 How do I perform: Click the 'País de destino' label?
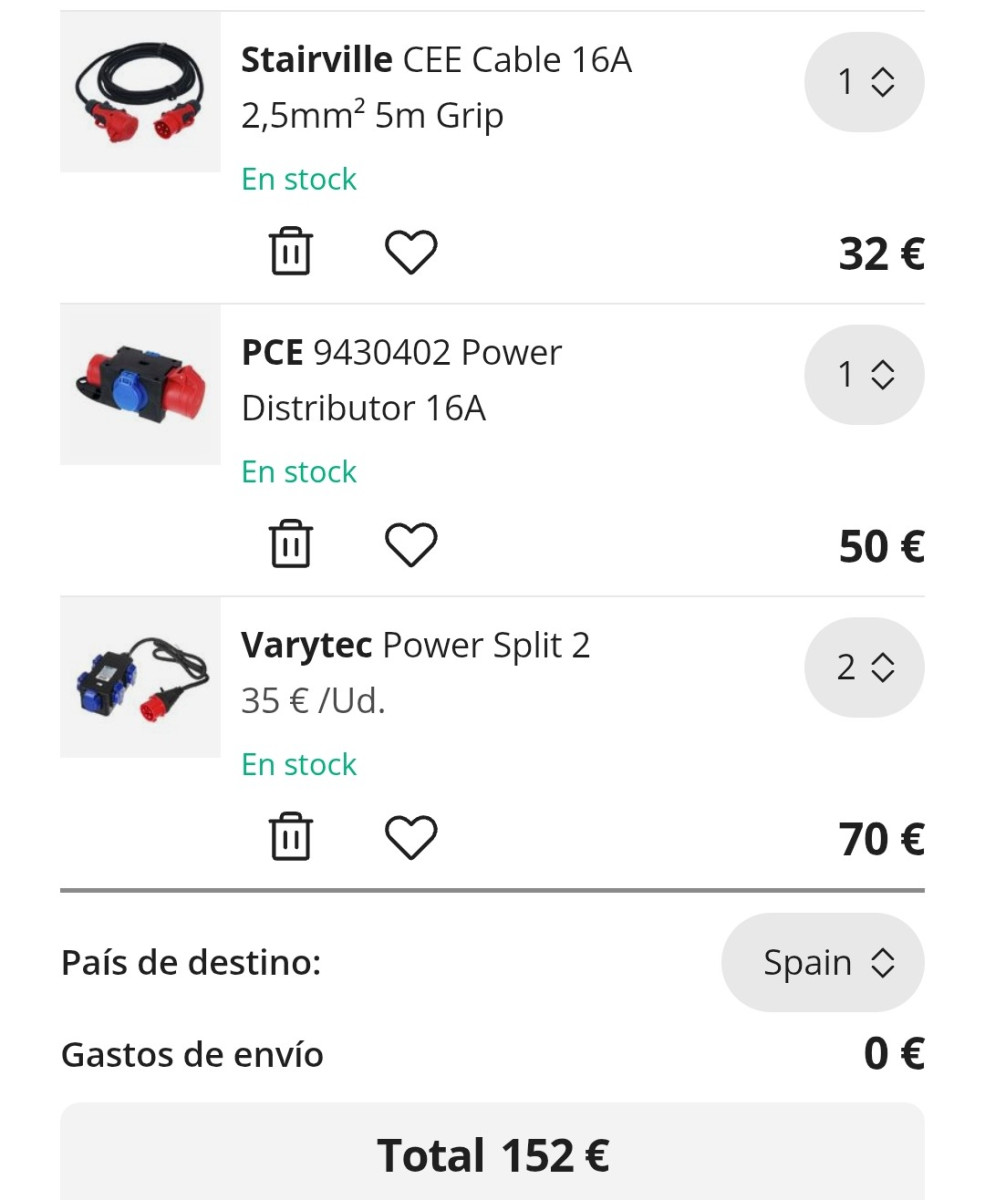tap(191, 963)
